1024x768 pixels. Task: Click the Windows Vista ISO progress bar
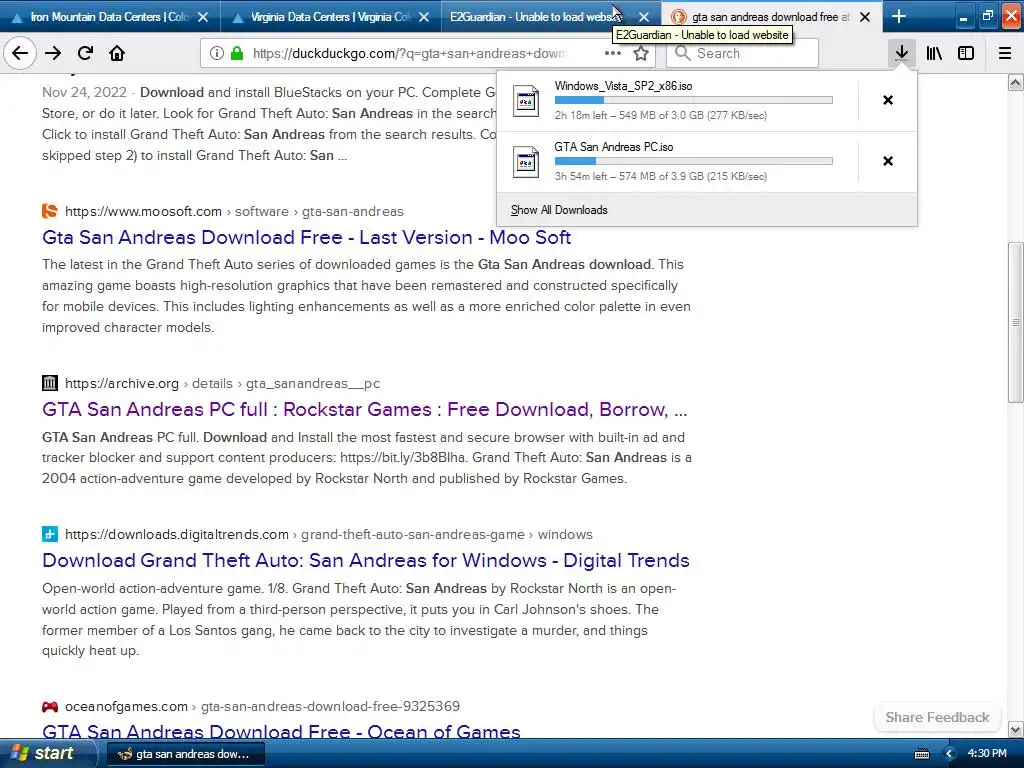(x=694, y=100)
